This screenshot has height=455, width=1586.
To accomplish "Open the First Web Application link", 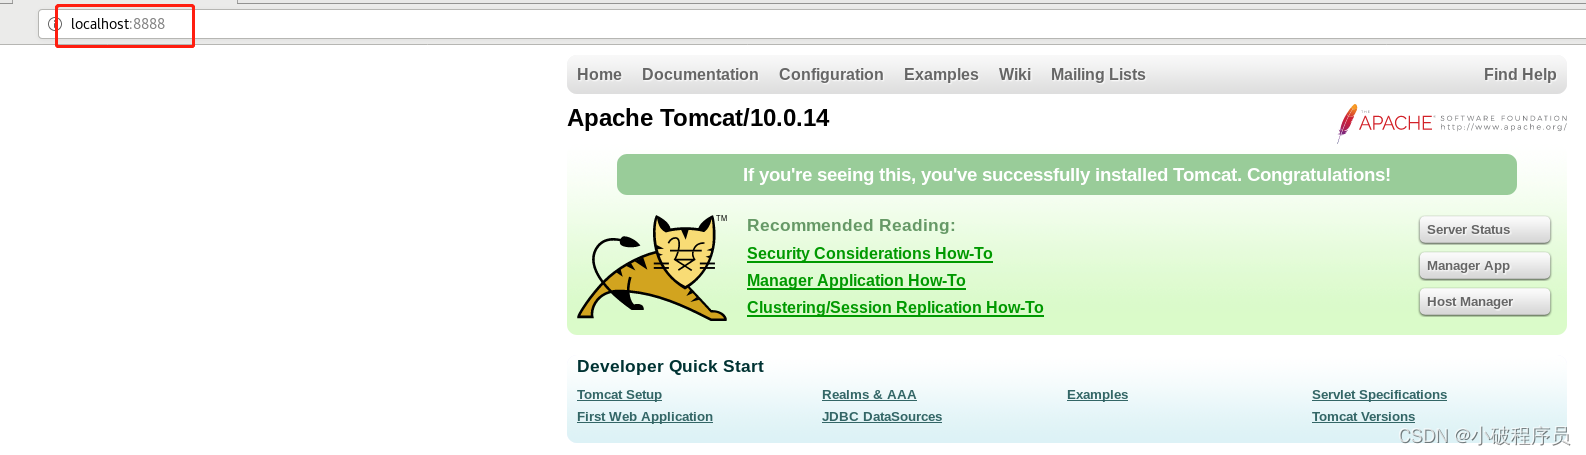I will click(x=645, y=417).
